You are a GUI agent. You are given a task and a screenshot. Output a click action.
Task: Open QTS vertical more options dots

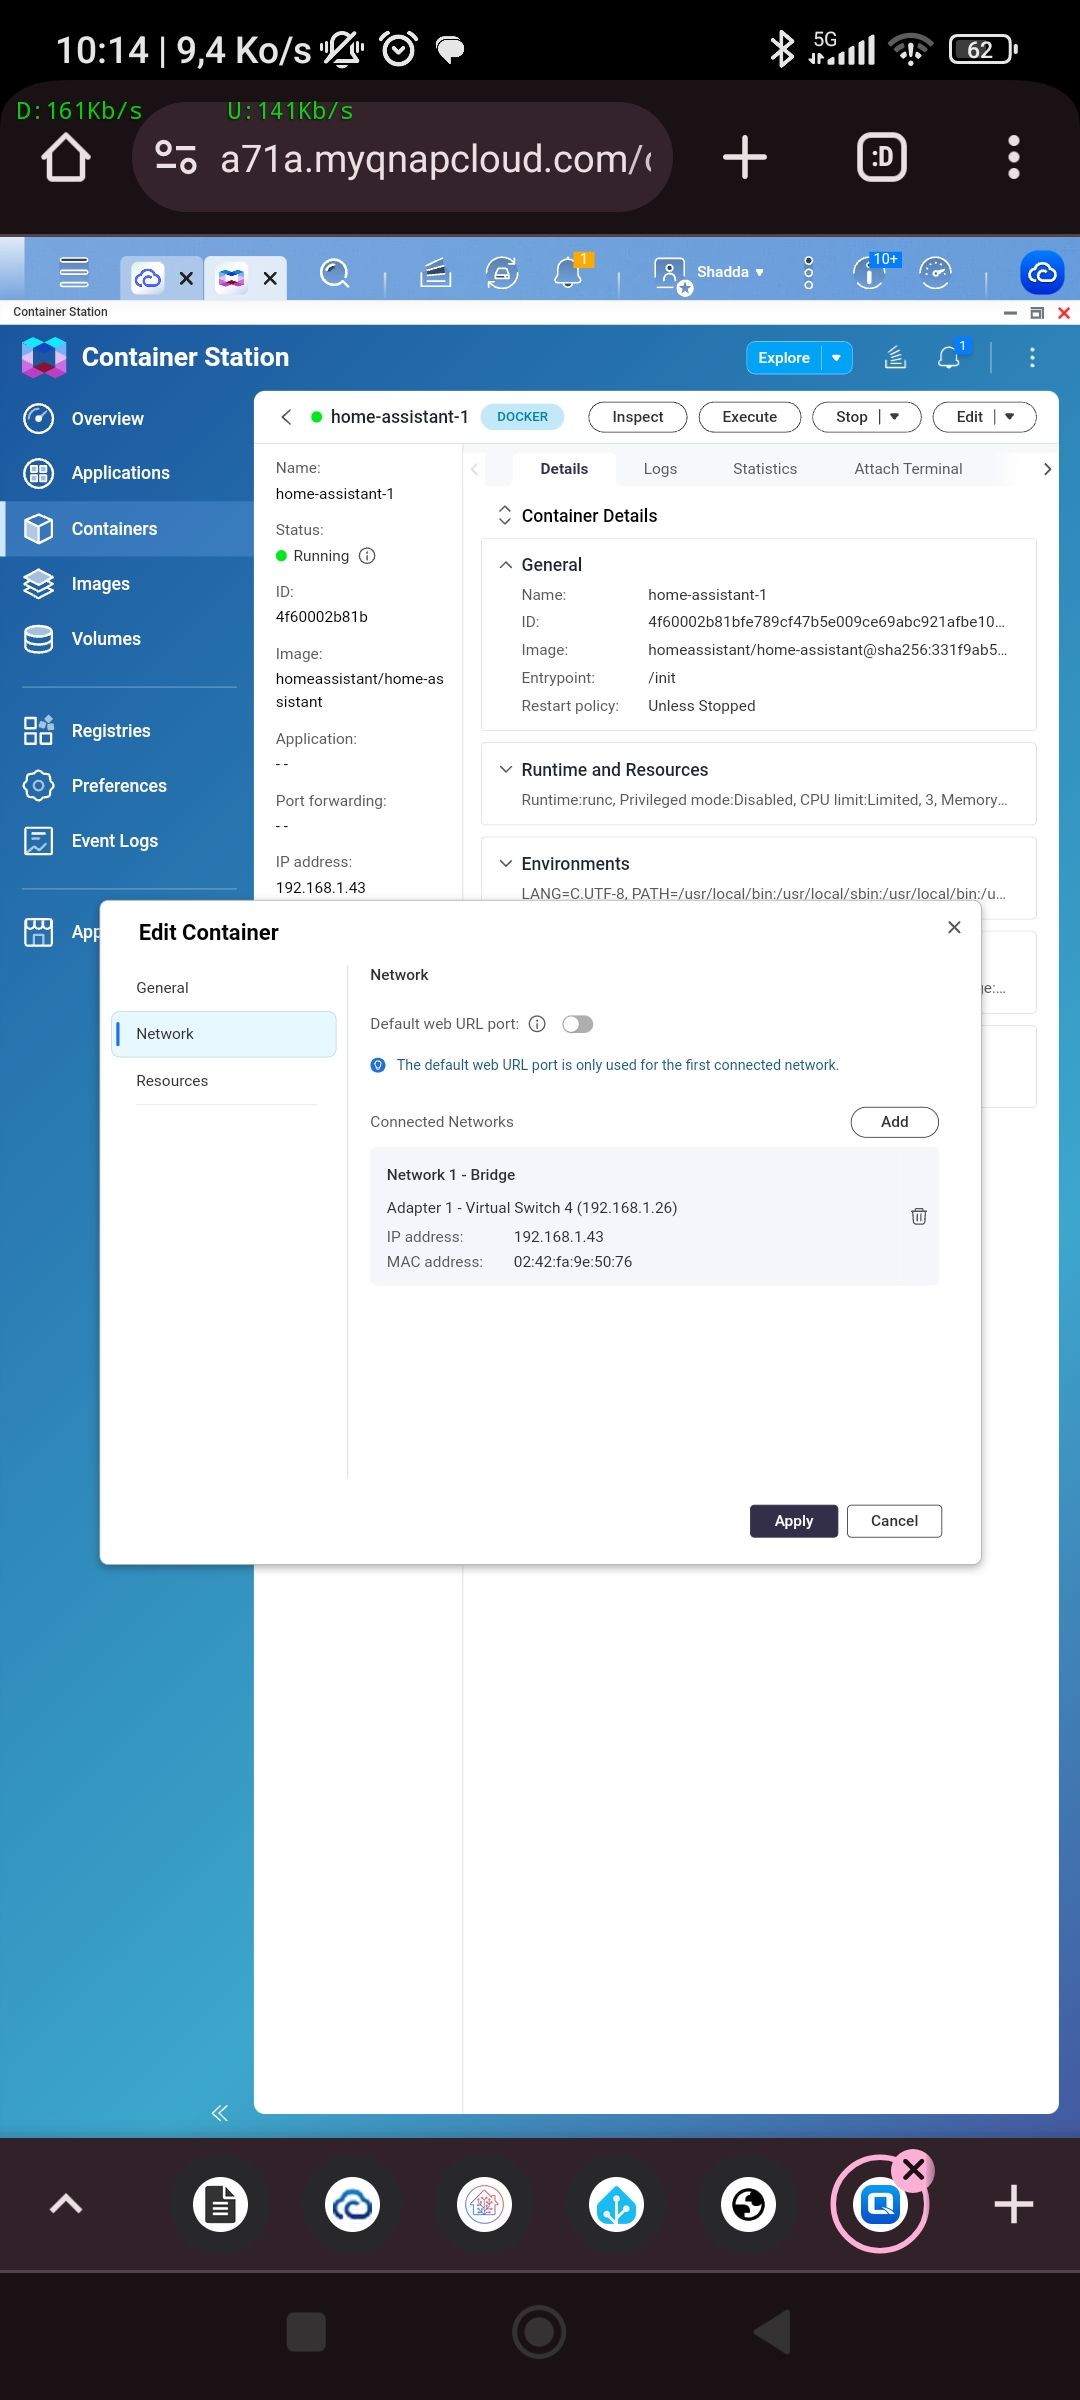click(808, 272)
